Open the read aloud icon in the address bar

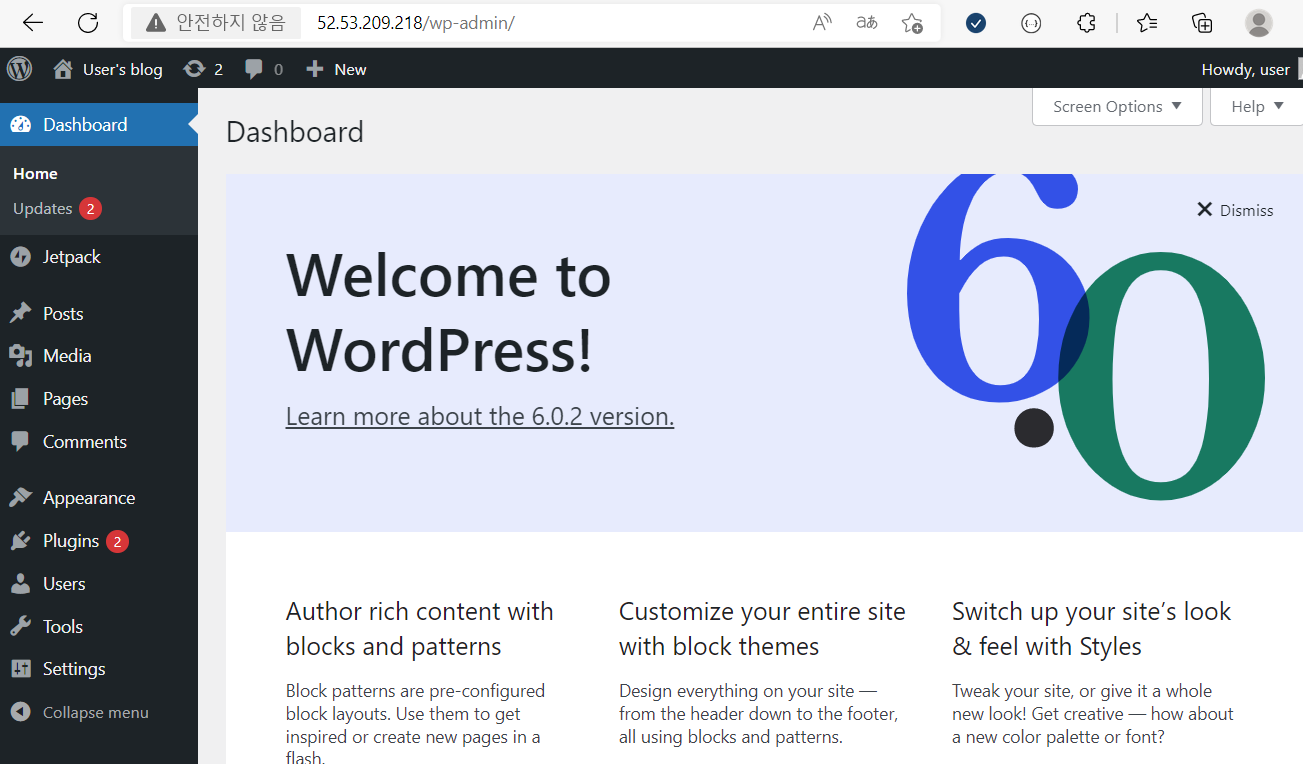(x=822, y=23)
